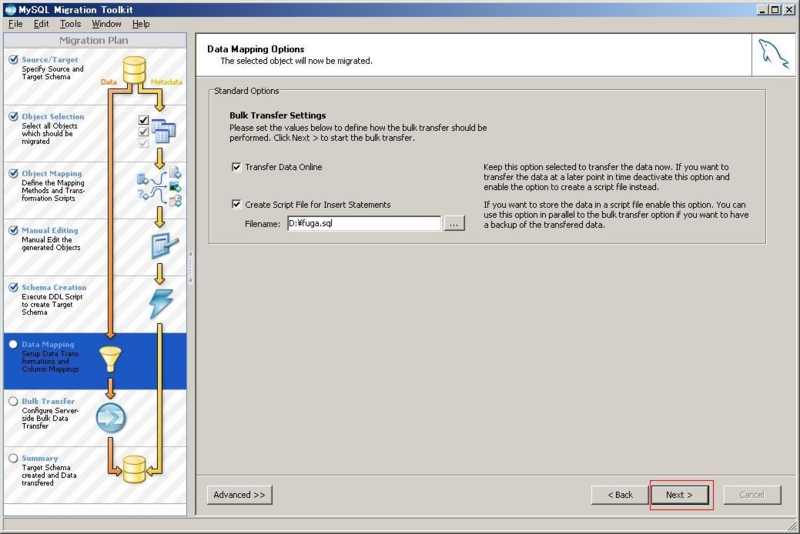This screenshot has width=800, height=534.
Task: Click the Object Selection checklist icon
Action: pyautogui.click(x=143, y=132)
